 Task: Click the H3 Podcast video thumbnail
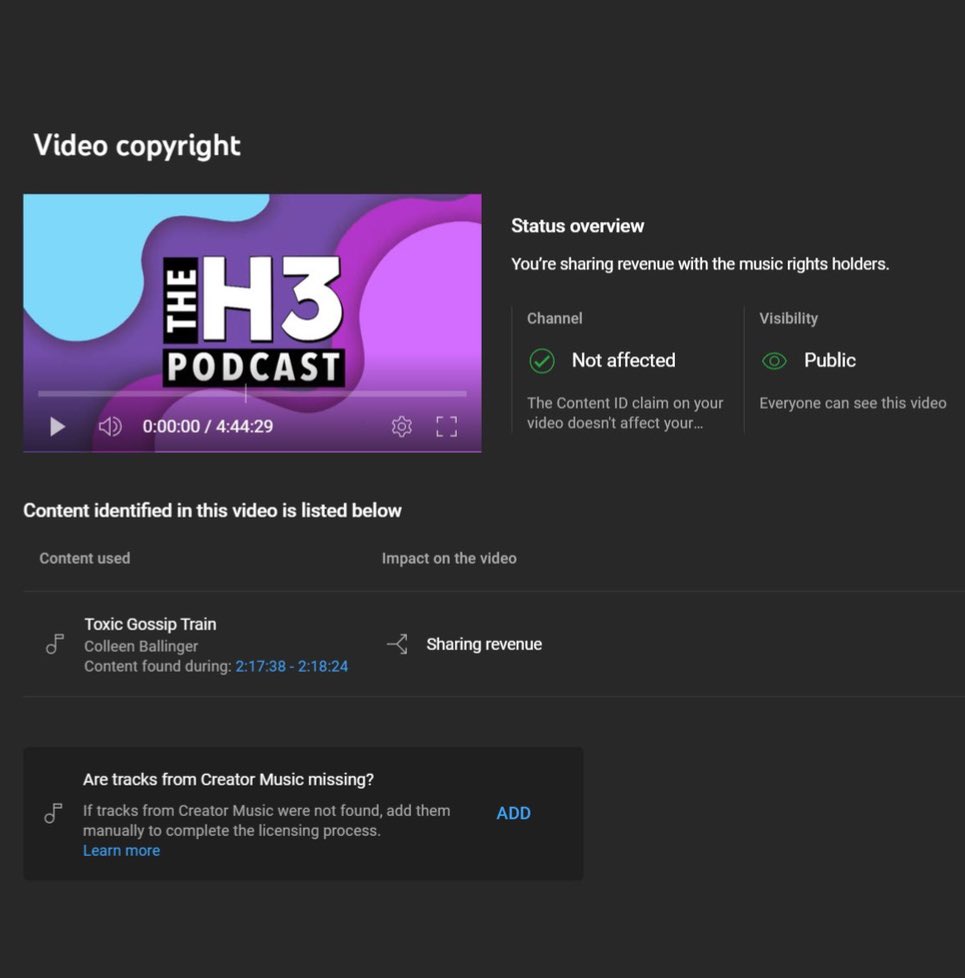point(252,323)
